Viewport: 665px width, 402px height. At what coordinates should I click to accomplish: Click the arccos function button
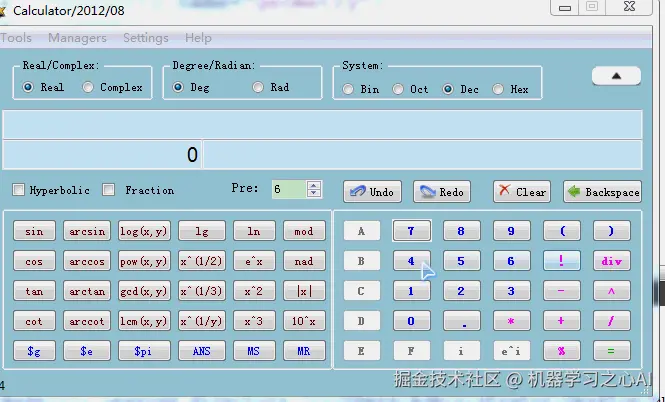(x=87, y=261)
